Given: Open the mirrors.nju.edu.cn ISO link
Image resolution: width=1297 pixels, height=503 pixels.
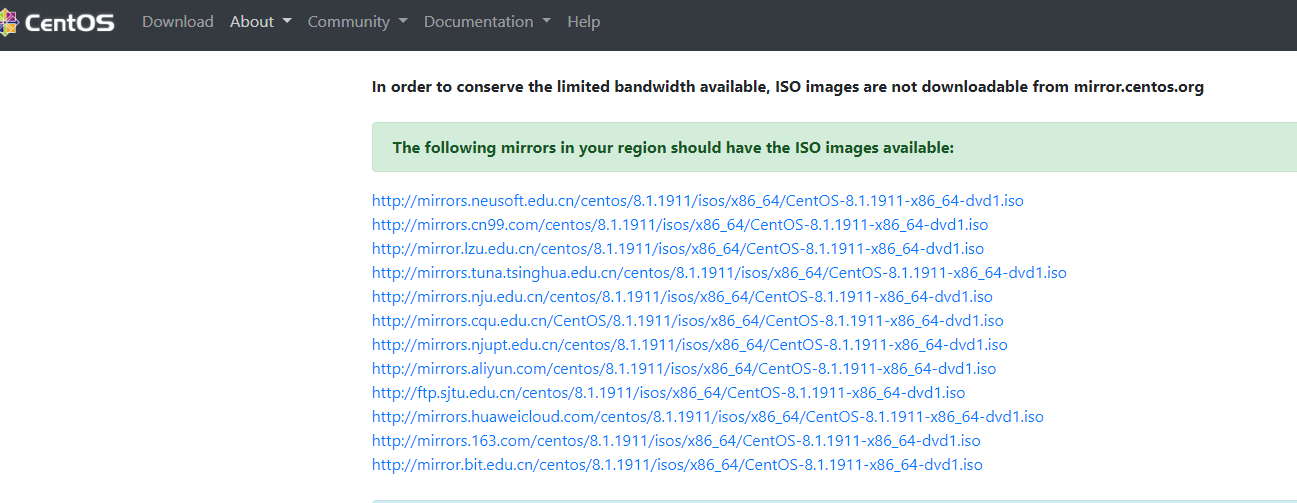Looking at the screenshot, I should (x=682, y=297).
